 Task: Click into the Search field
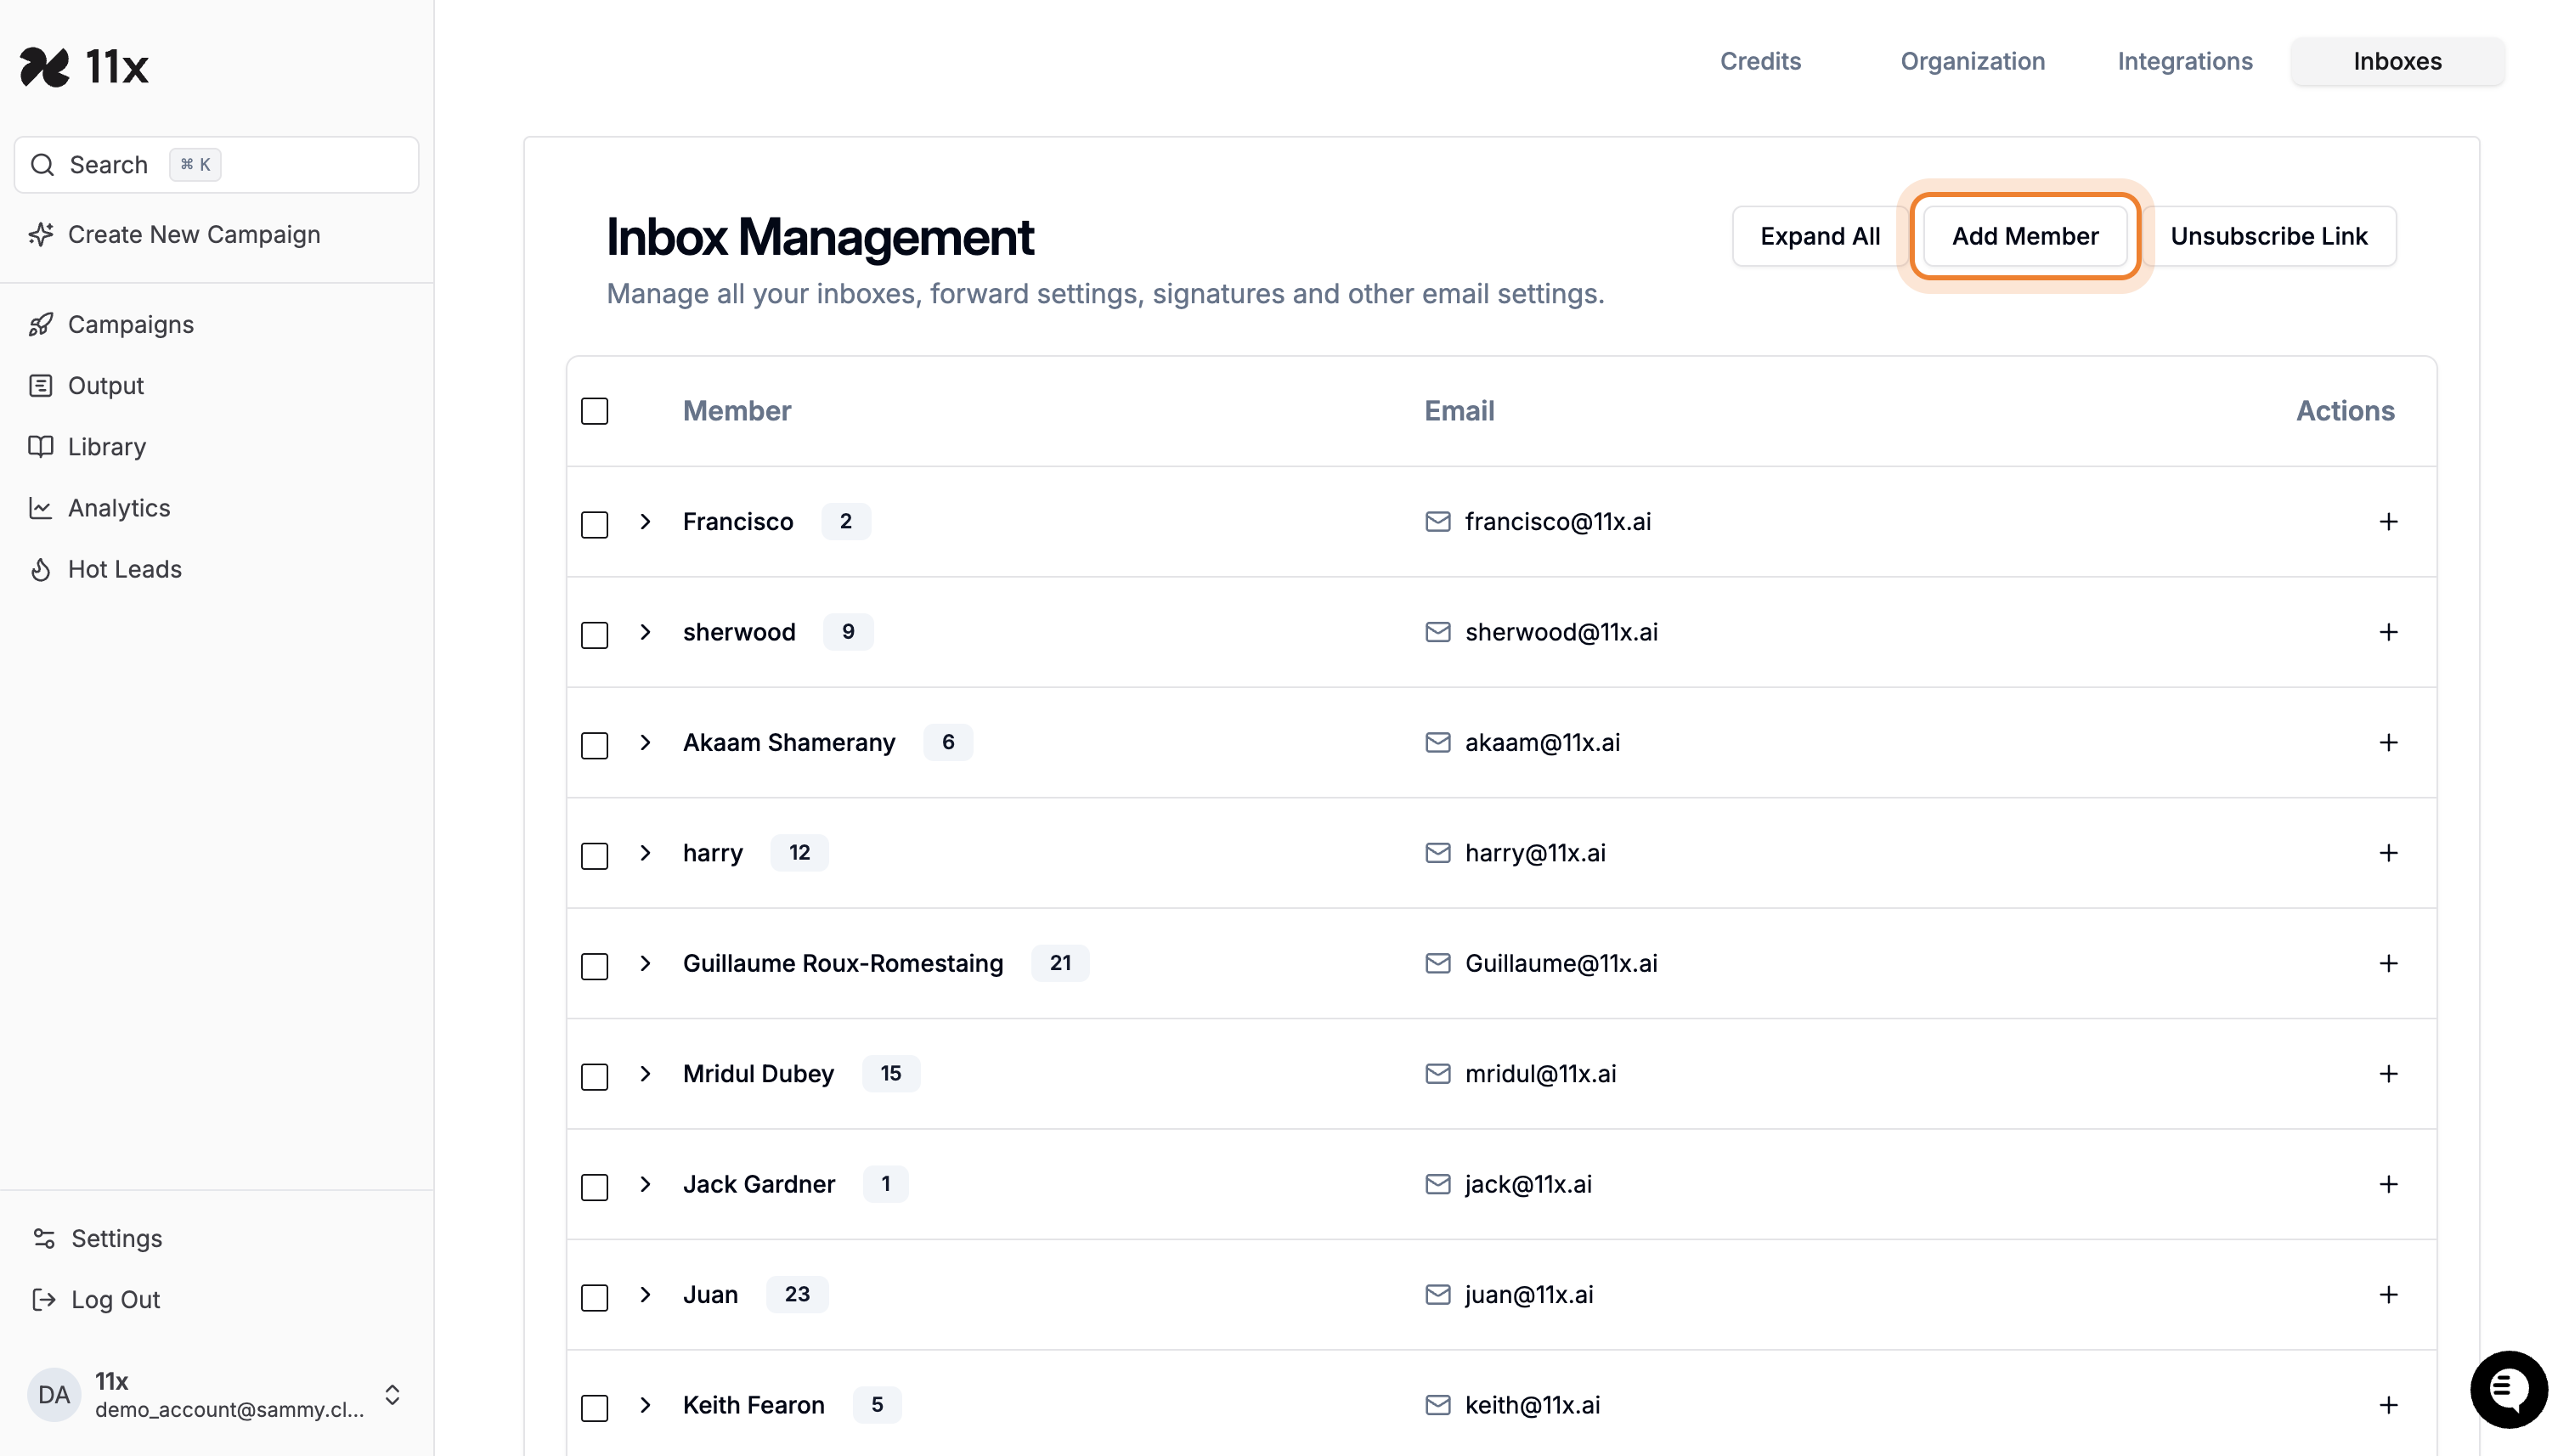click(x=216, y=164)
